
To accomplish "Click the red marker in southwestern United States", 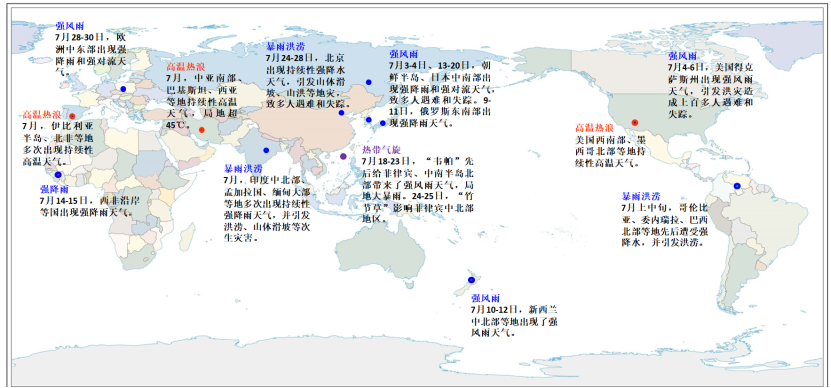I will 635,123.
